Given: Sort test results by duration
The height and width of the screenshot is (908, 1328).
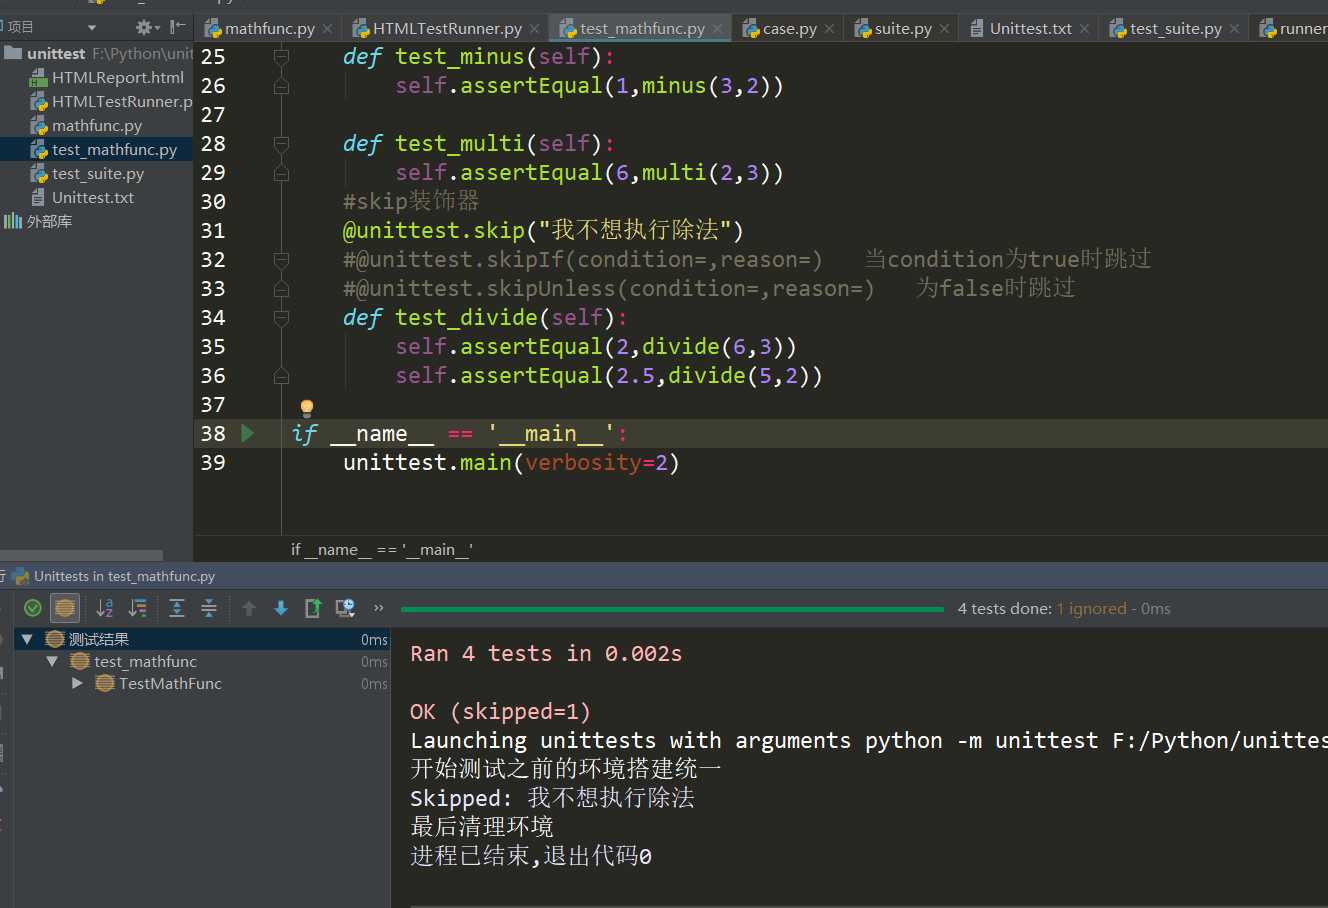Looking at the screenshot, I should coord(138,608).
